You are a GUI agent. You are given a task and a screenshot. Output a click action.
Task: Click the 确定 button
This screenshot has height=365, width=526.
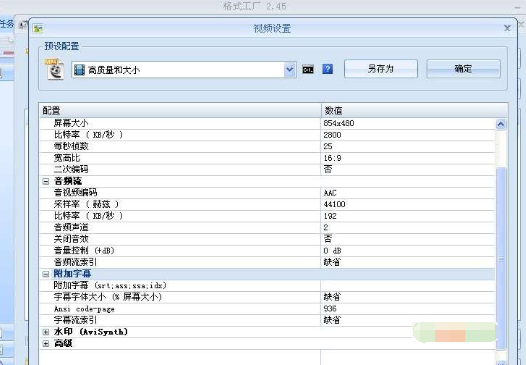[463, 69]
